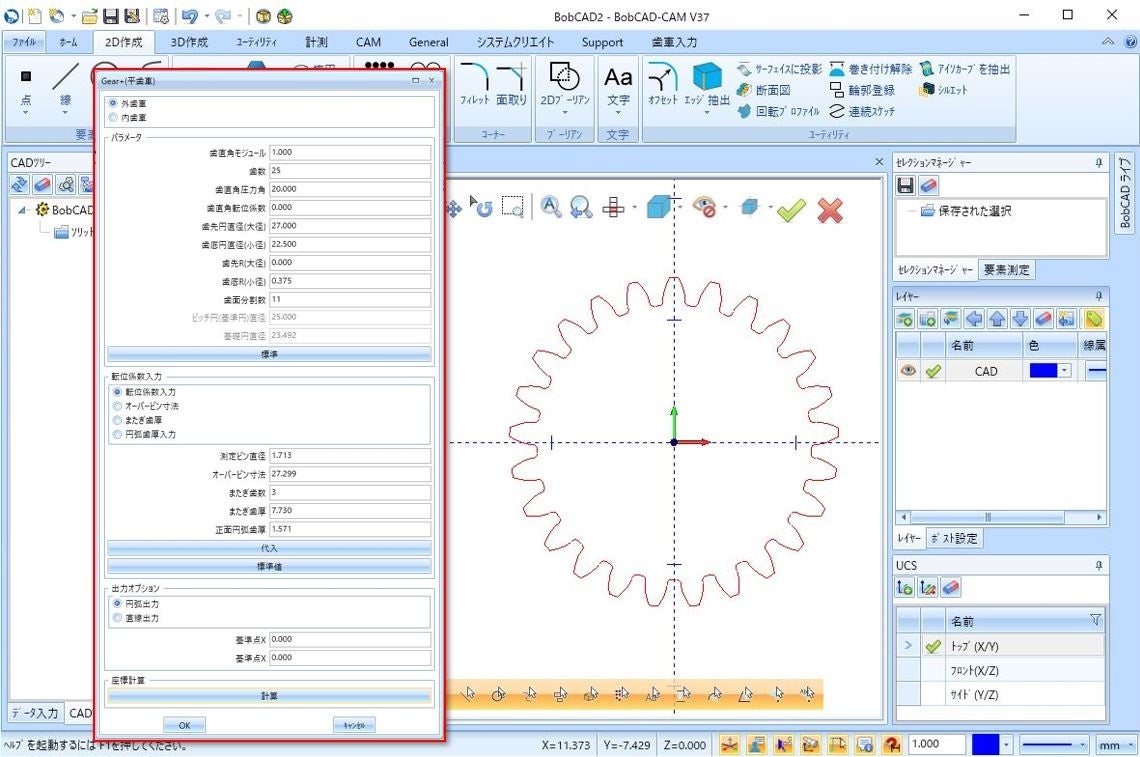This screenshot has height=757, width=1140.
Task: Open the 断面図 cross-section tool
Action: (763, 90)
